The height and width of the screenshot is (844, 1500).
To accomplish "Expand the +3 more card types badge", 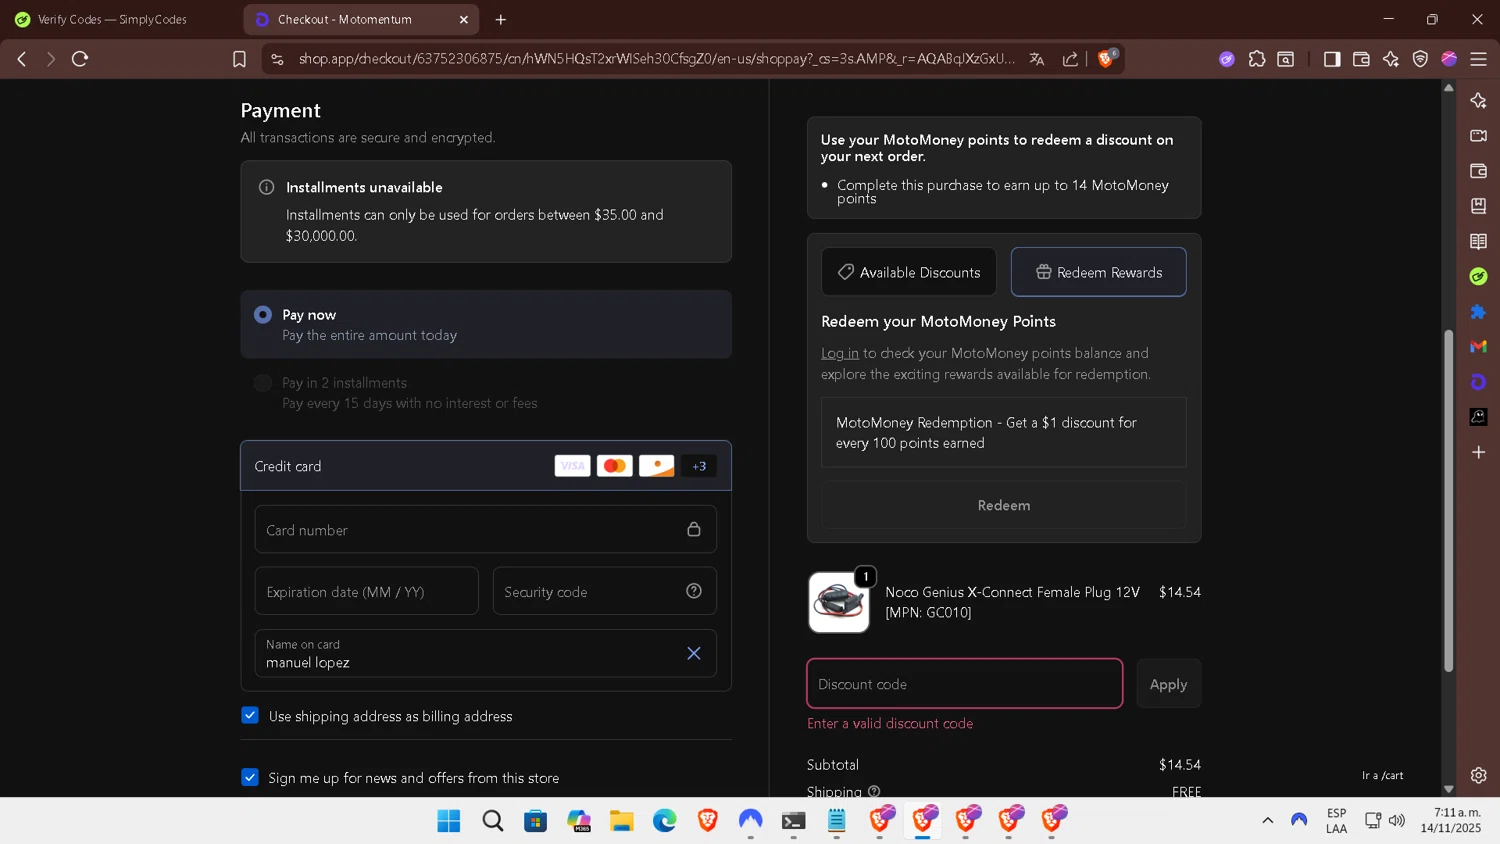I will pyautogui.click(x=699, y=466).
